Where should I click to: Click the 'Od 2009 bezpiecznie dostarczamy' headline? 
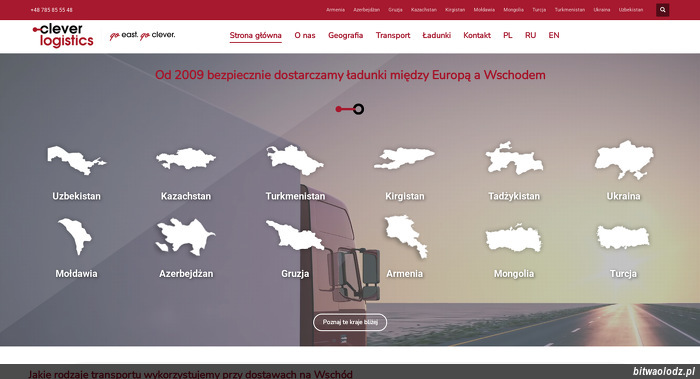point(350,75)
